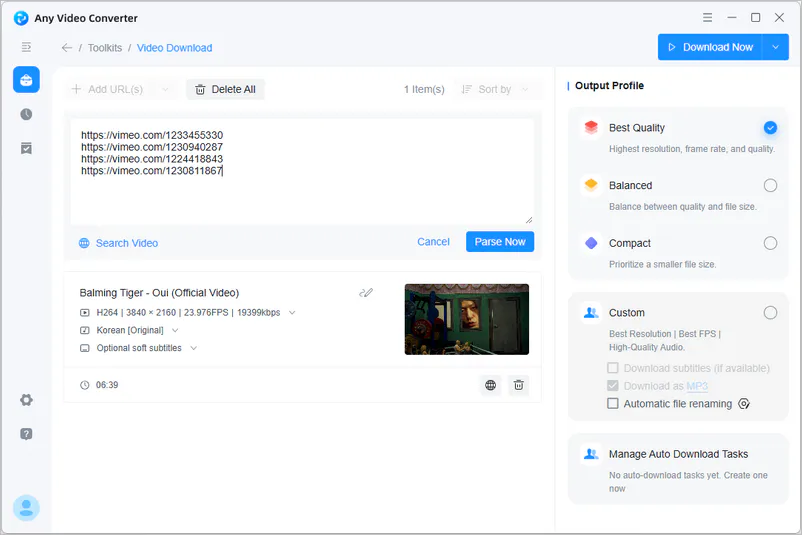Open the completed tasks sidebar icon
Image resolution: width=802 pixels, height=535 pixels.
(26, 148)
